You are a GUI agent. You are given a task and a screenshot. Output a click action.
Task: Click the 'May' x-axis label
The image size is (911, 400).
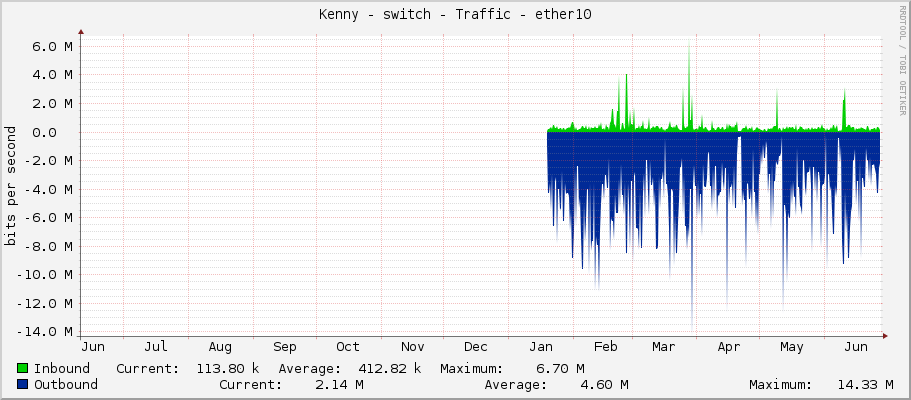pos(792,347)
